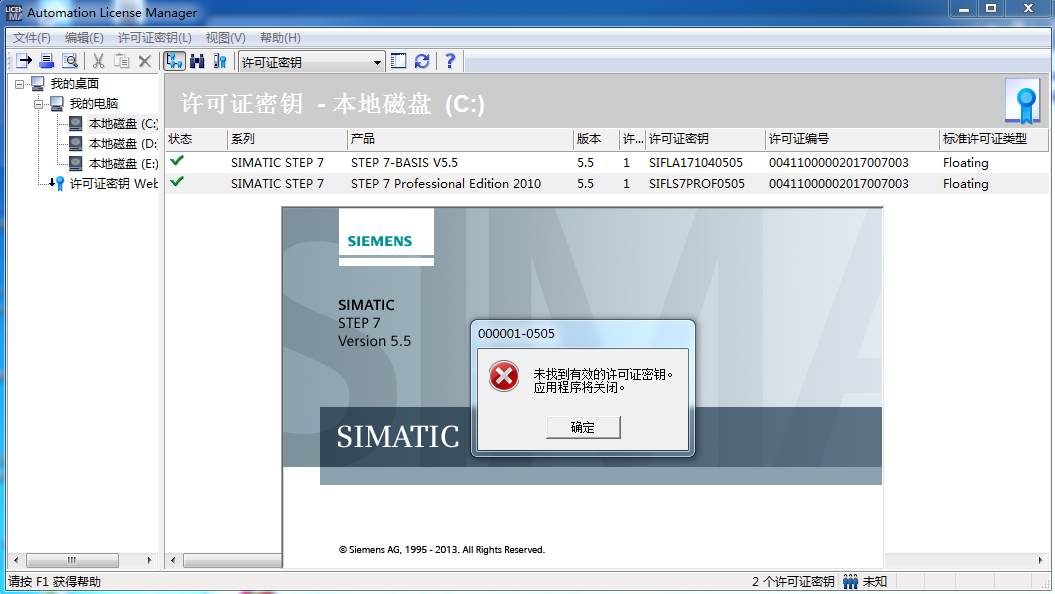Click the print preview magnifier icon
1055x594 pixels.
click(70, 61)
